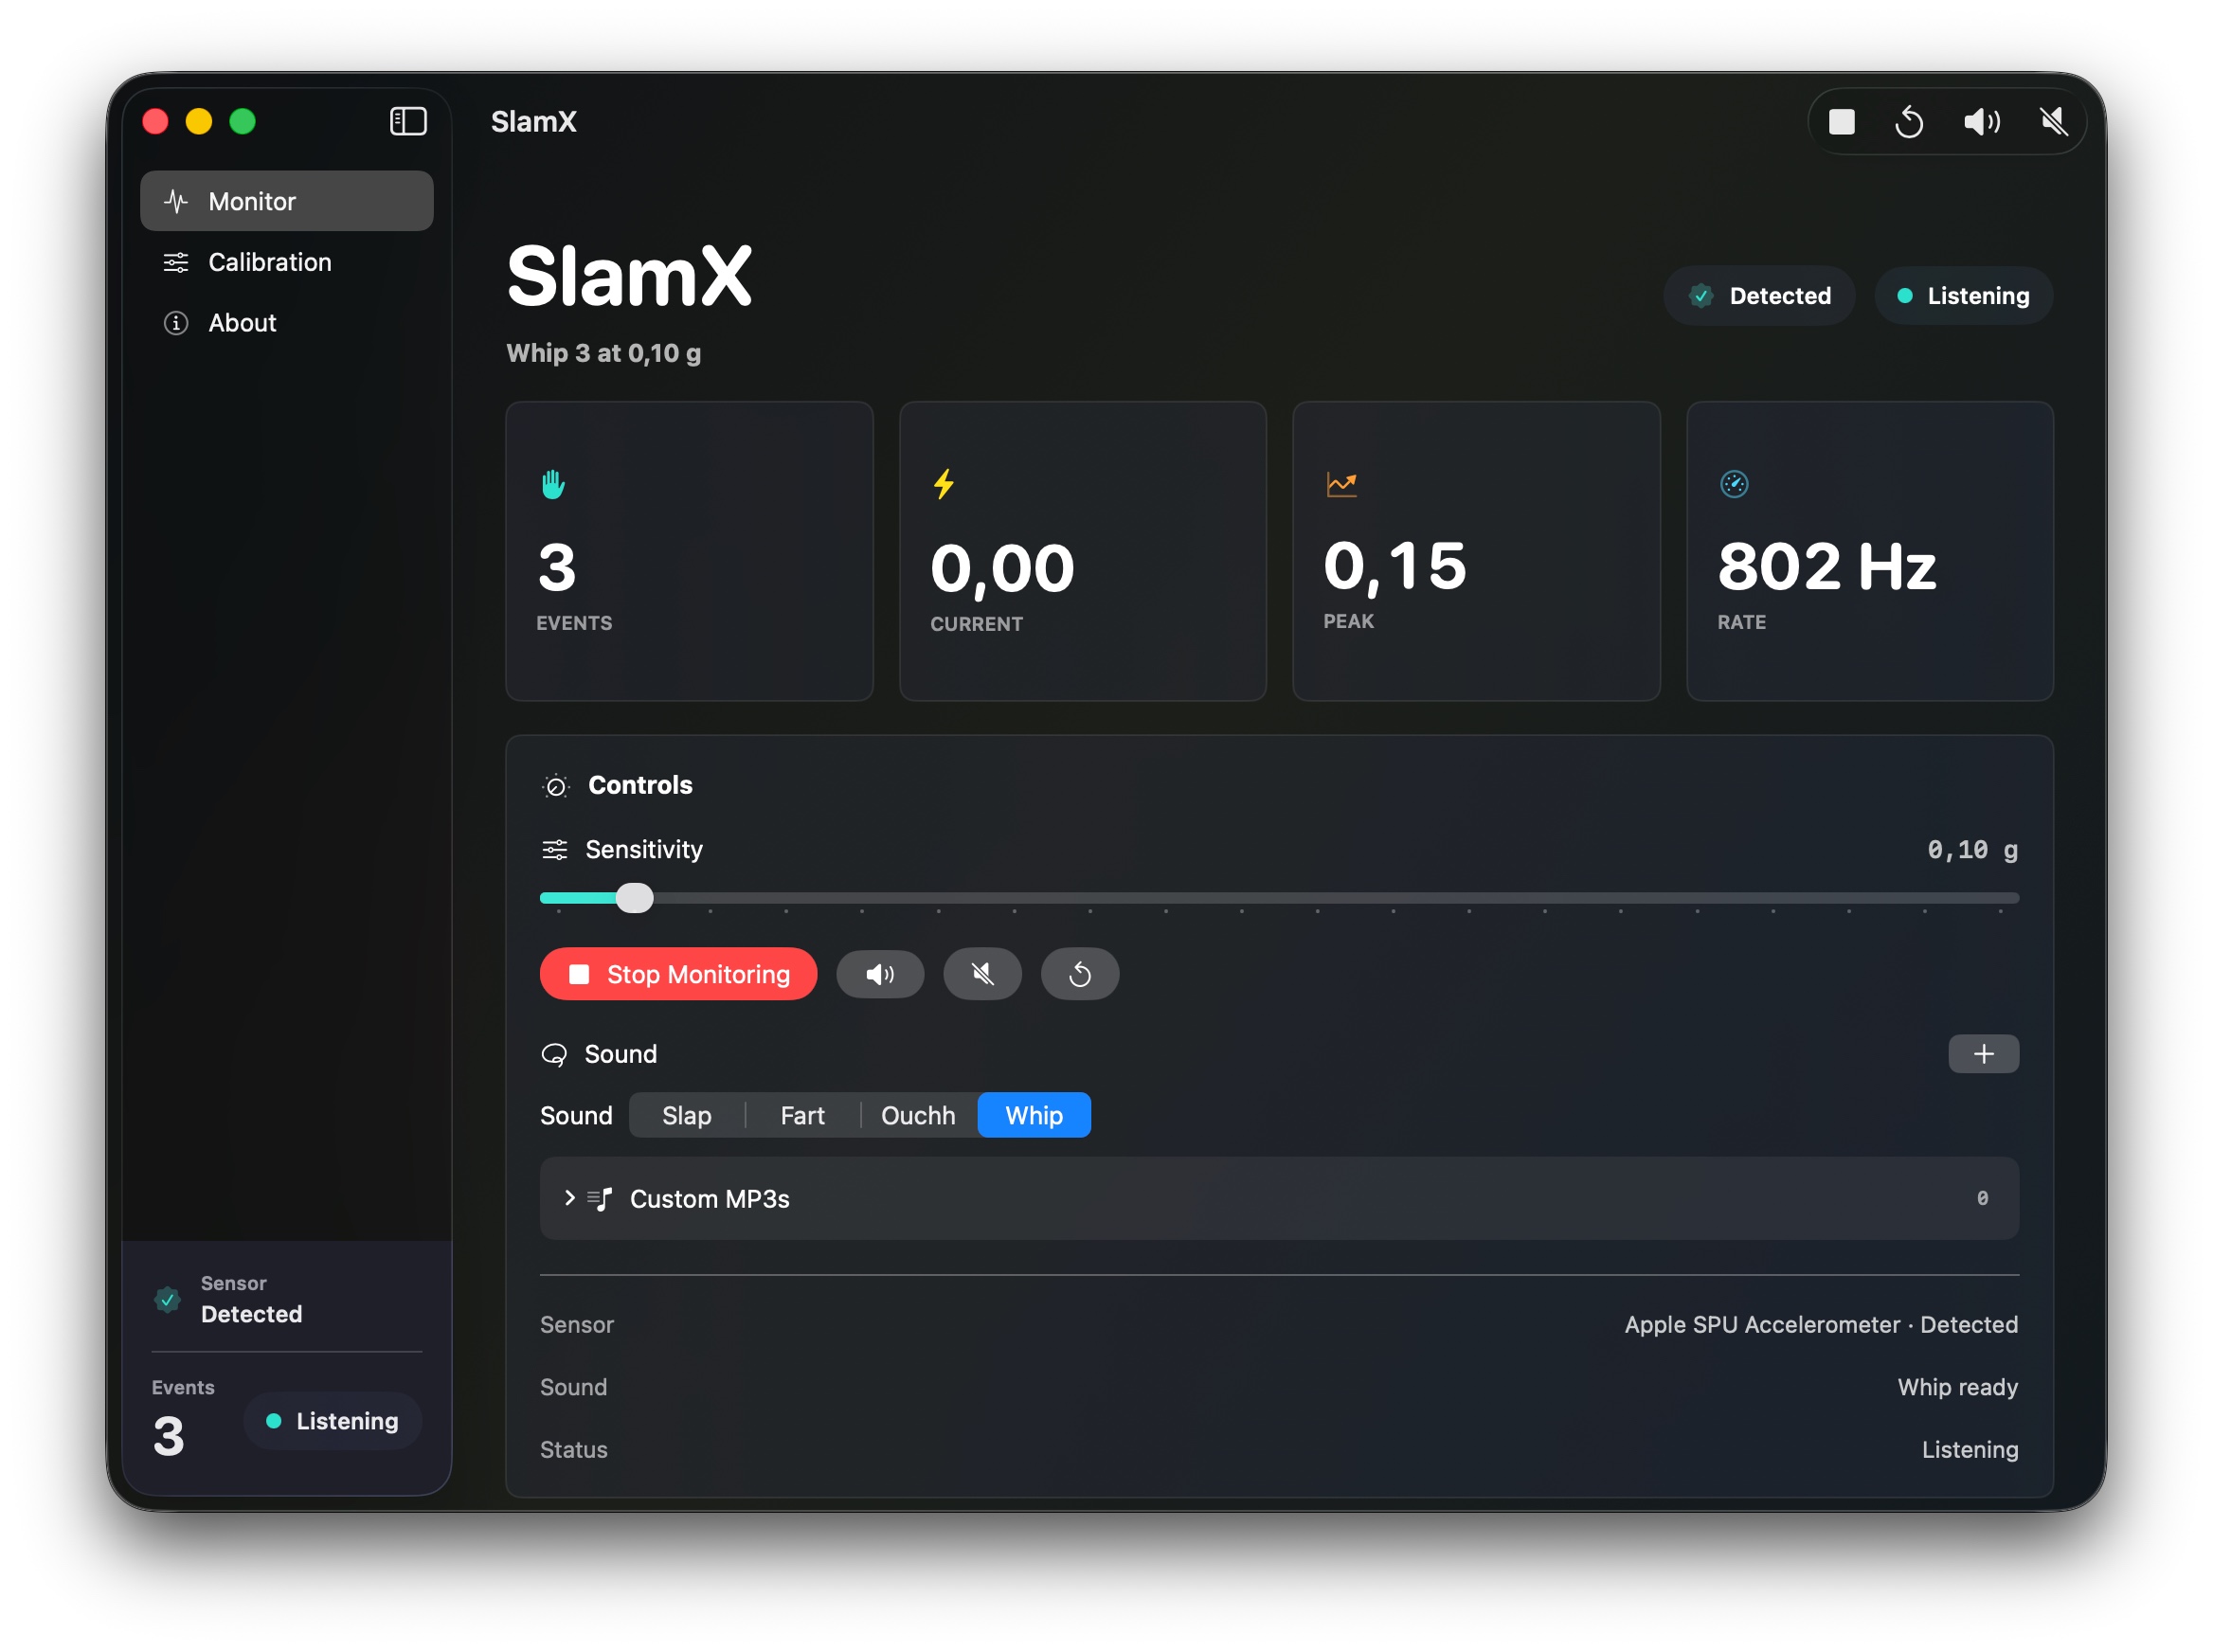Click the Events card count 3
The height and width of the screenshot is (1652, 2213).
pyautogui.click(x=557, y=567)
